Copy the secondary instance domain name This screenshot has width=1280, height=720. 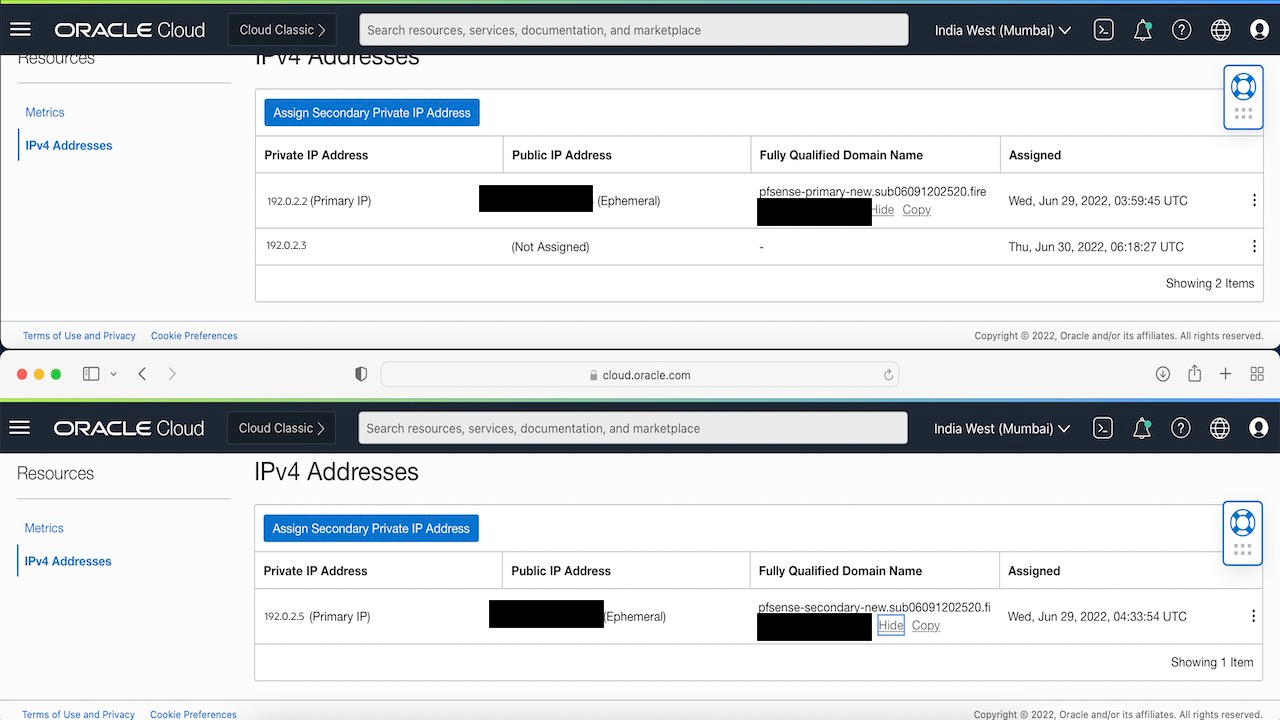pos(925,624)
